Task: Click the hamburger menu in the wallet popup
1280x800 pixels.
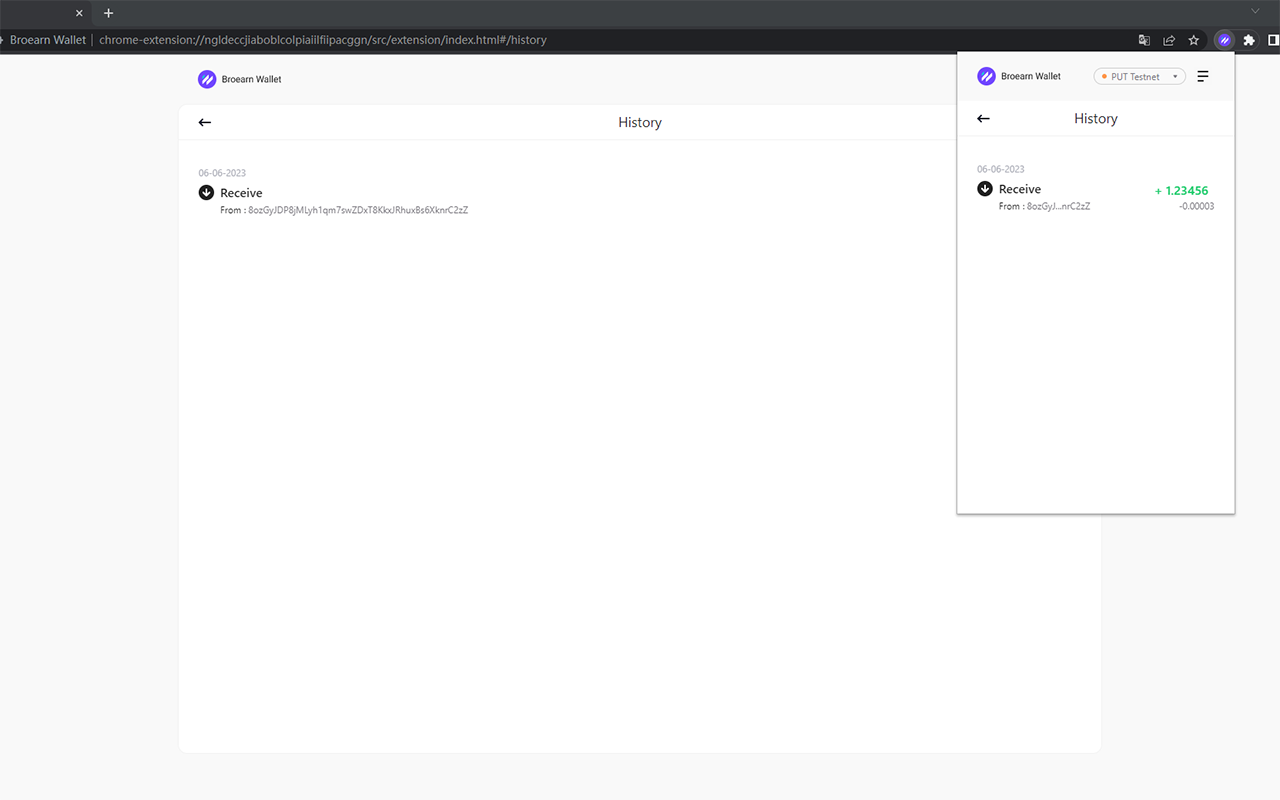Action: (x=1202, y=76)
